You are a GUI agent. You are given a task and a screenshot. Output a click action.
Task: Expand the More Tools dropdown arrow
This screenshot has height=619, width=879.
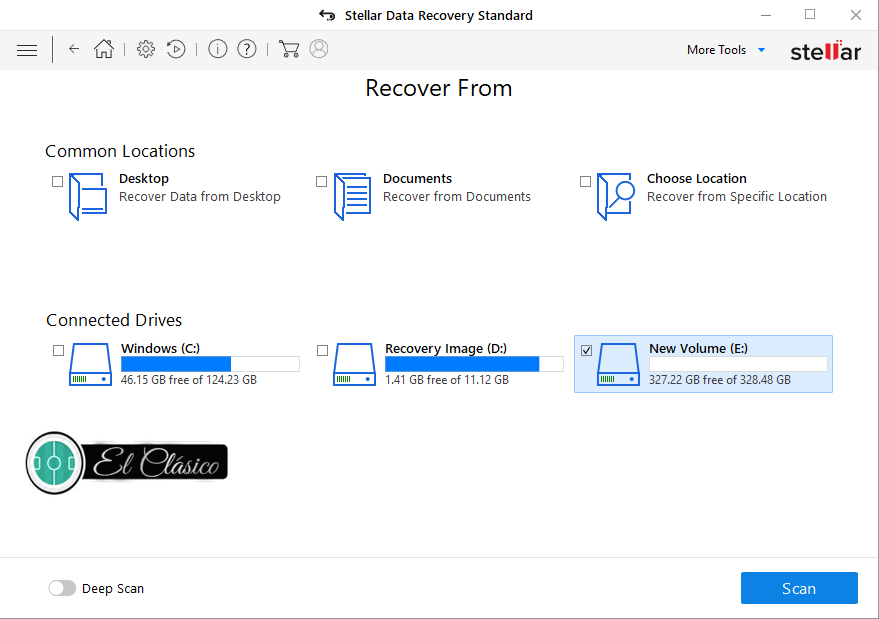[x=761, y=50]
